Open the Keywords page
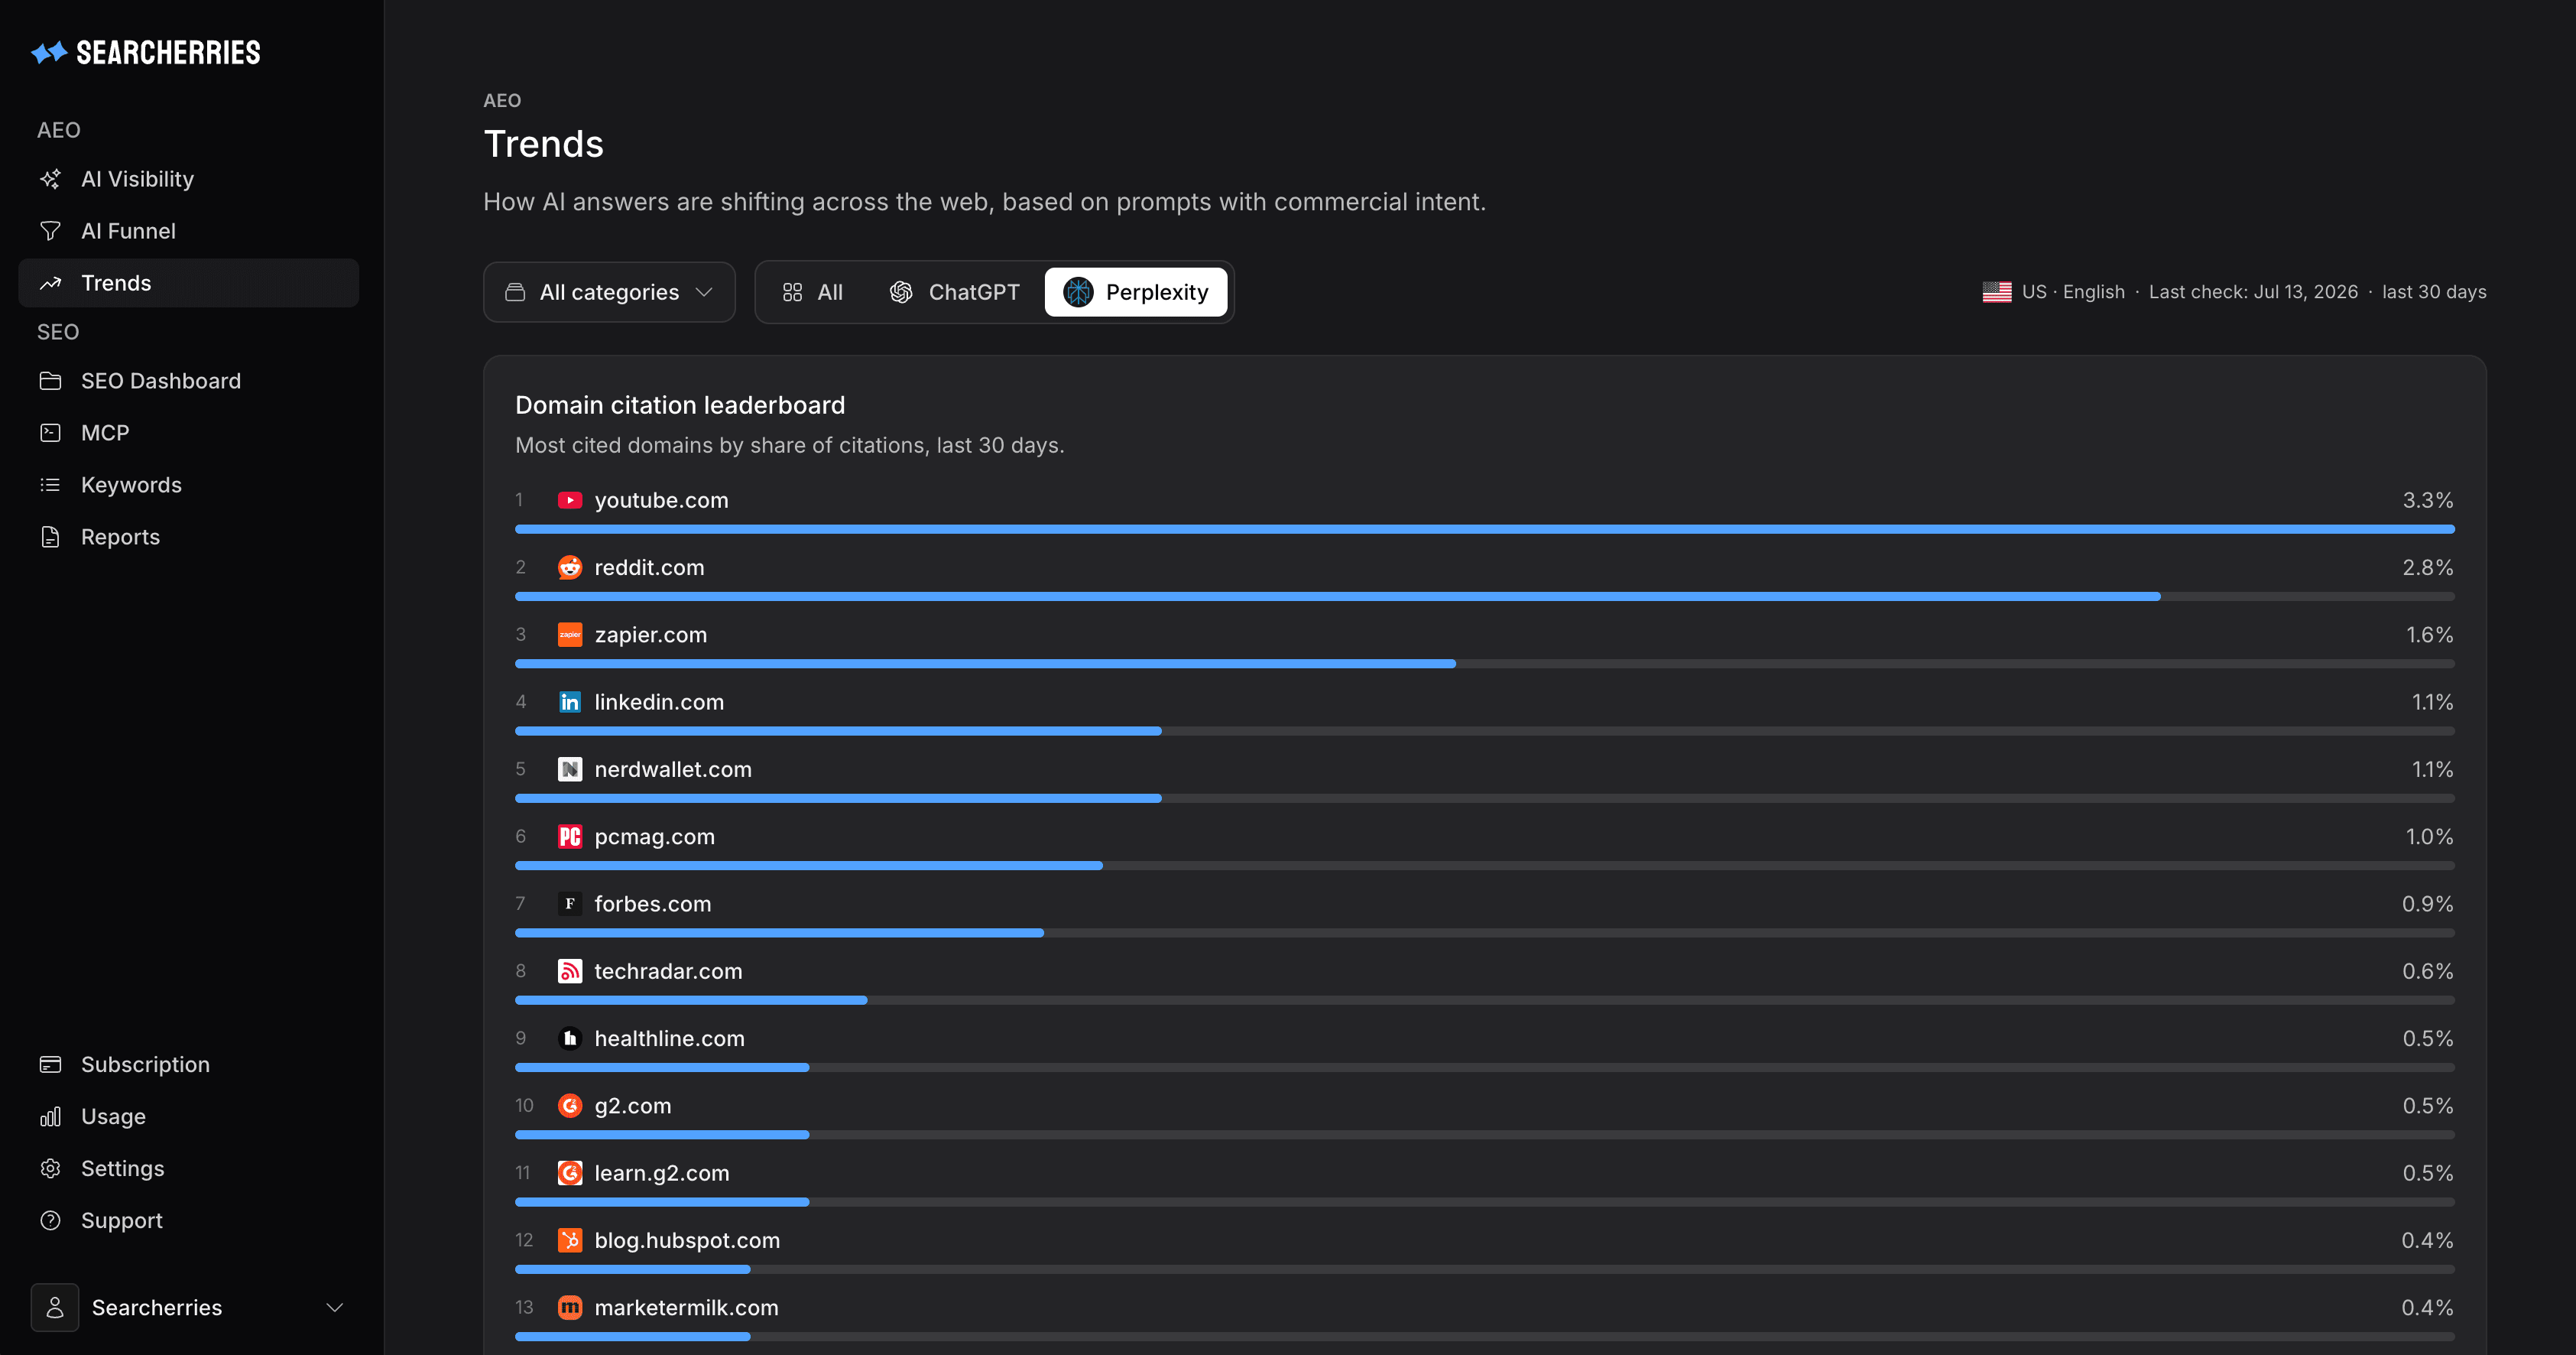Viewport: 2576px width, 1355px height. pyautogui.click(x=188, y=485)
